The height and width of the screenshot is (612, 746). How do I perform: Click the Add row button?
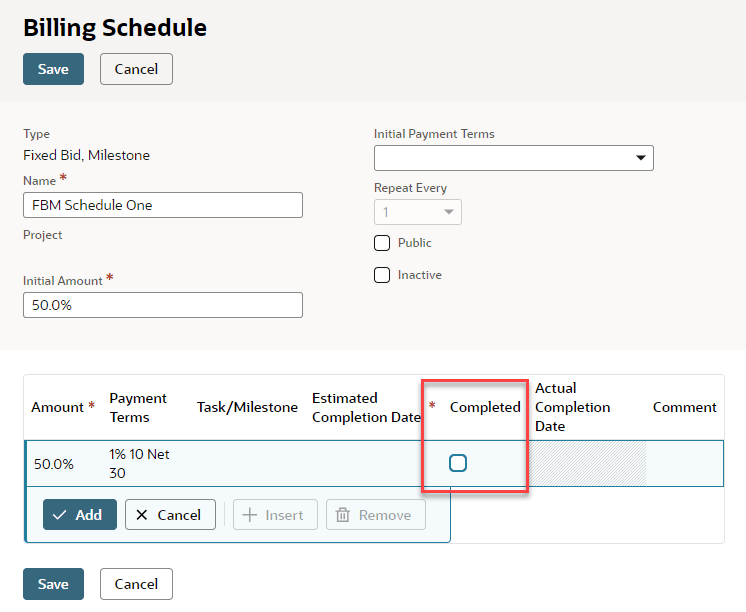pos(79,514)
